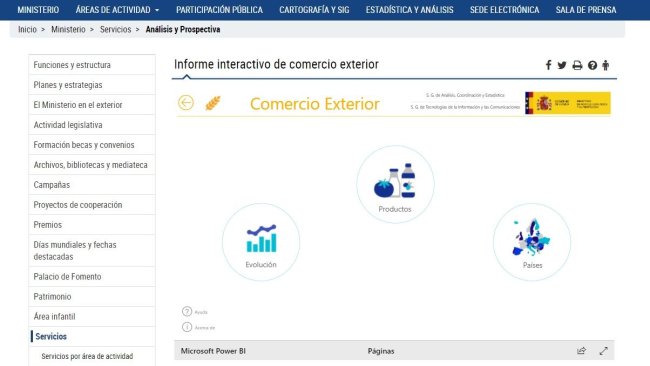
Task: Open the Evolución chart circle
Action: 261,242
